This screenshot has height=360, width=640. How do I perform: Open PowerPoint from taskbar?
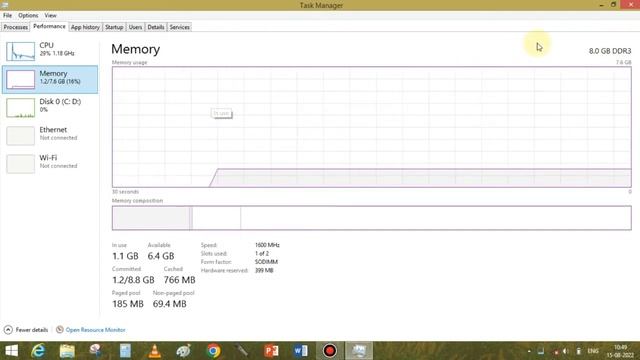point(271,351)
